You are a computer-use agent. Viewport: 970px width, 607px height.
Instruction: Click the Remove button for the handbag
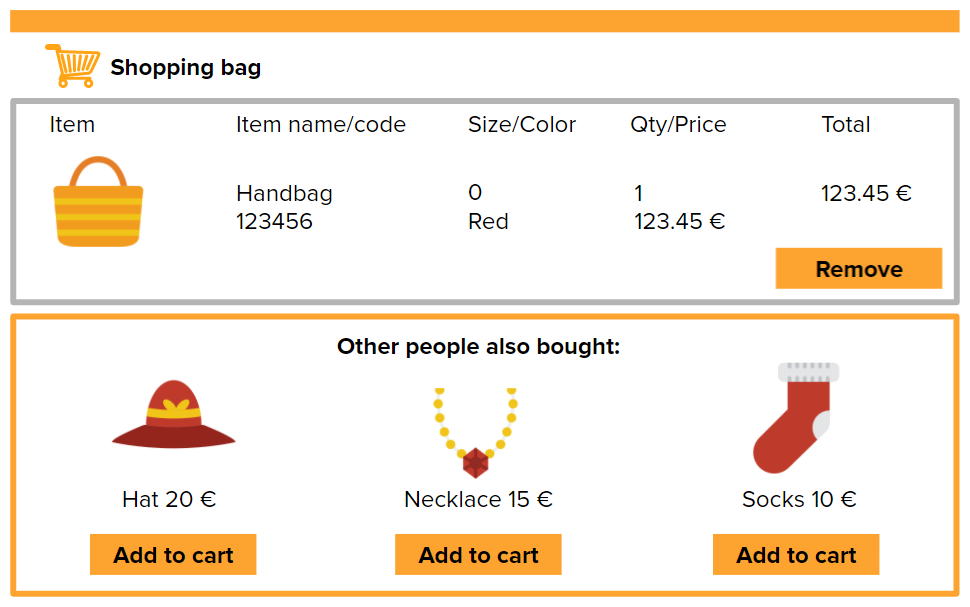[857, 268]
